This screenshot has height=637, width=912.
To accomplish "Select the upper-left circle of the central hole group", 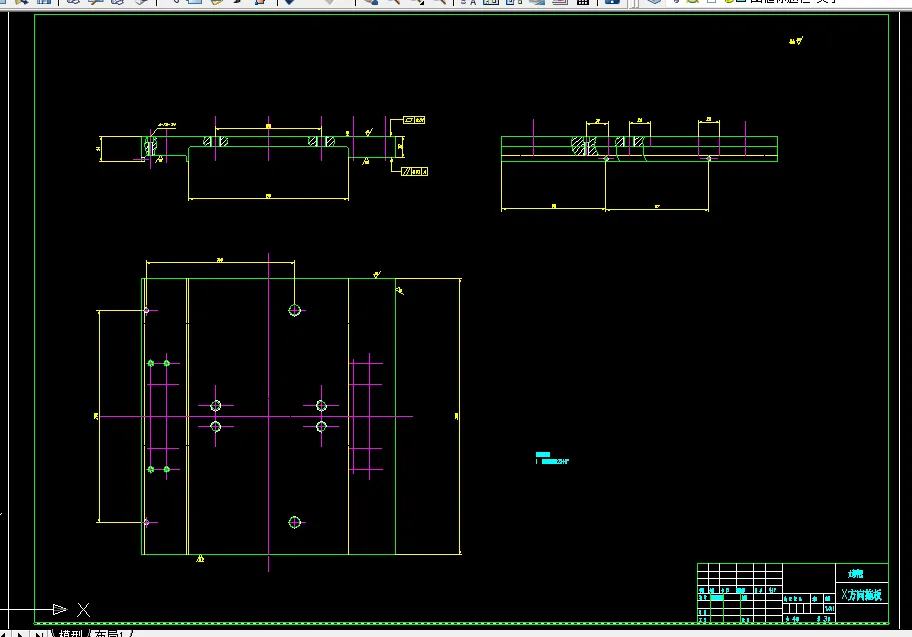I will [x=216, y=405].
